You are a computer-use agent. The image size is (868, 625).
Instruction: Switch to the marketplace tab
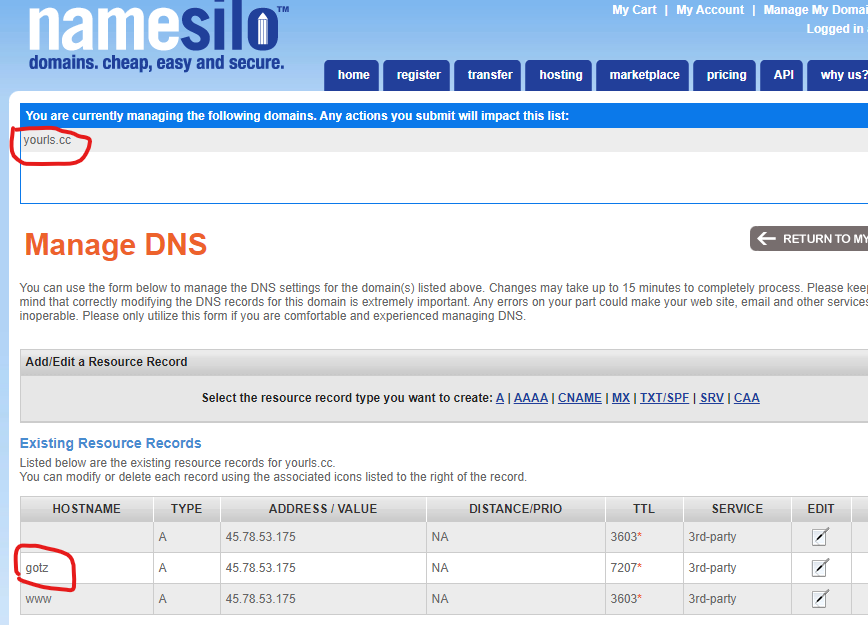tap(644, 75)
